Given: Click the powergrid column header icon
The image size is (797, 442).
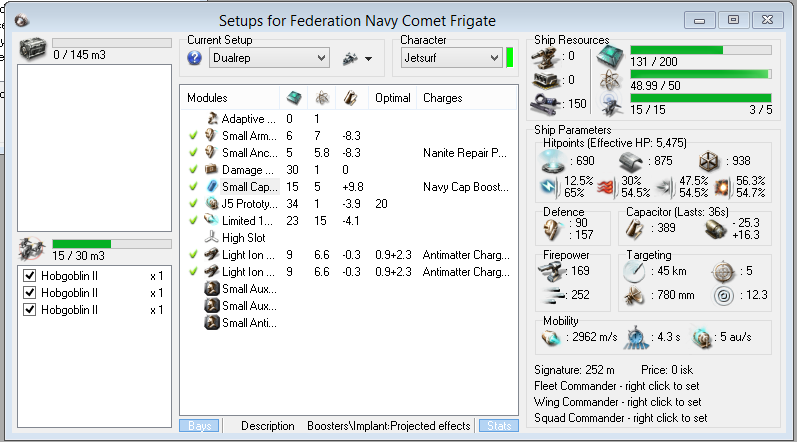Looking at the screenshot, I should tap(322, 98).
